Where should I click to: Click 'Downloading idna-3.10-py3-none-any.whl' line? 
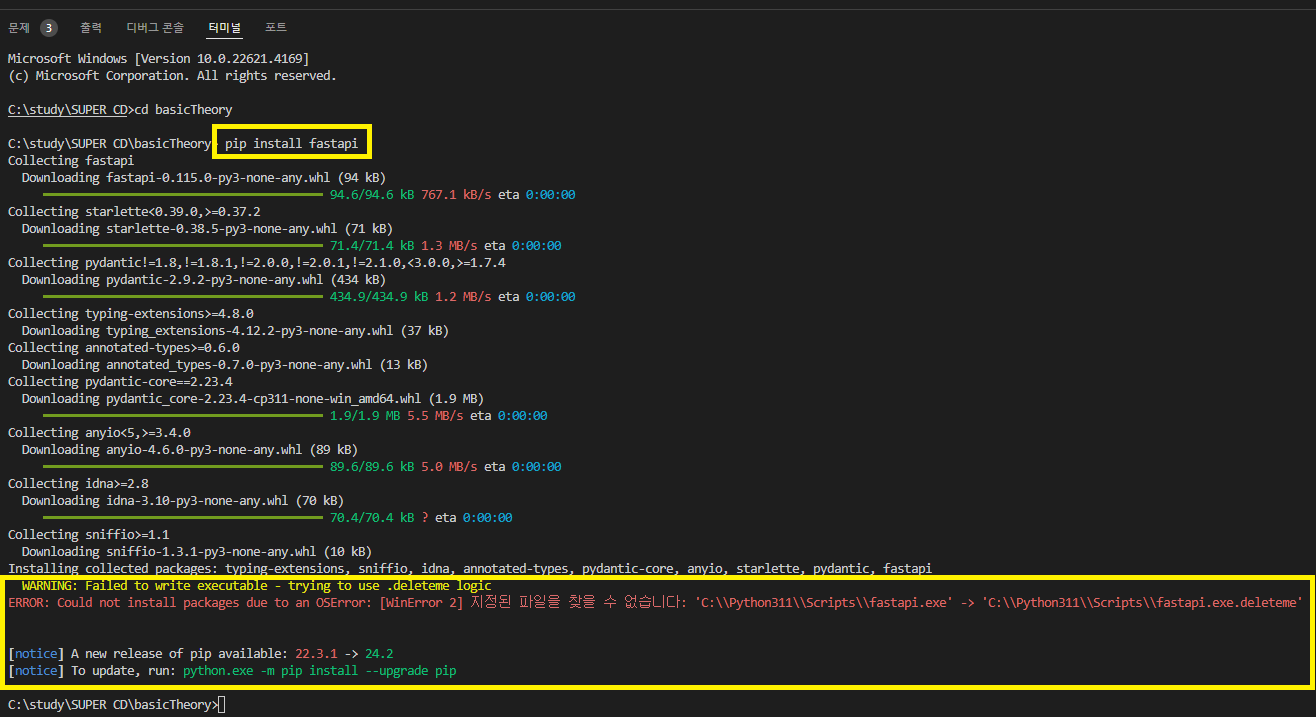coord(182,500)
